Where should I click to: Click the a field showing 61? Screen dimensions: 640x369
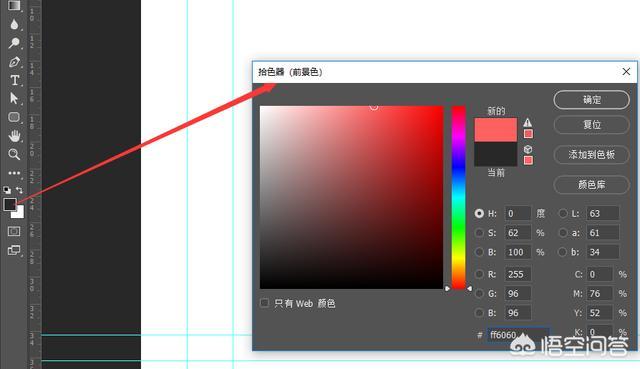tap(603, 233)
